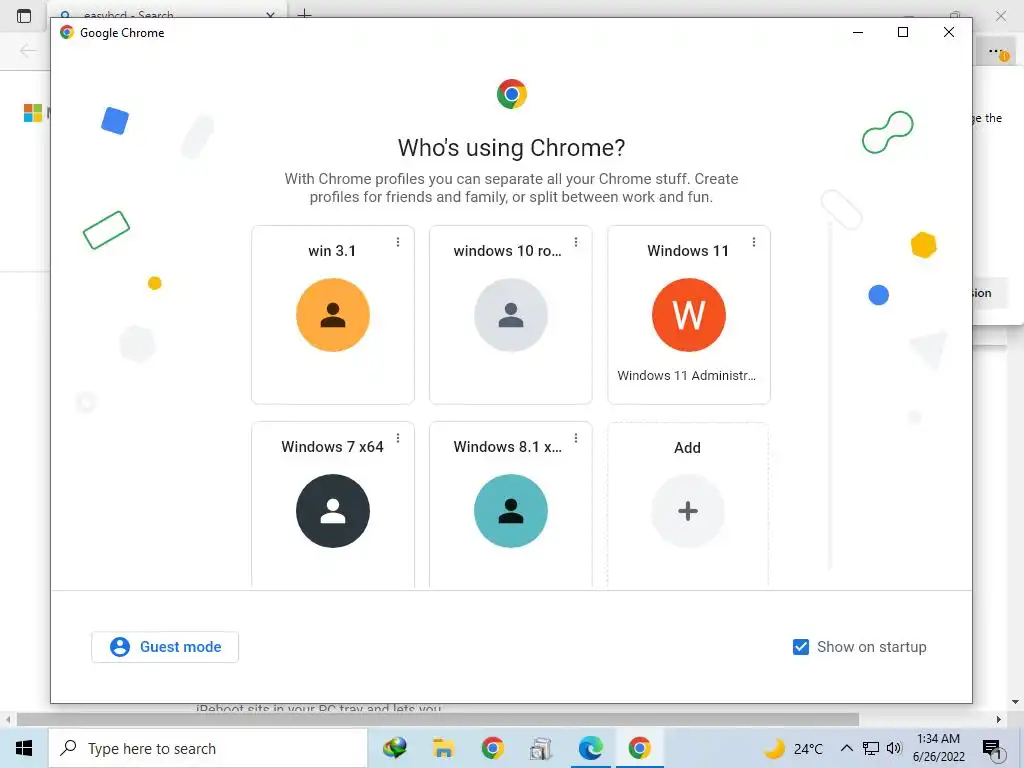The height and width of the screenshot is (768, 1024).
Task: Click the Windows 11 profile name
Action: coord(688,251)
